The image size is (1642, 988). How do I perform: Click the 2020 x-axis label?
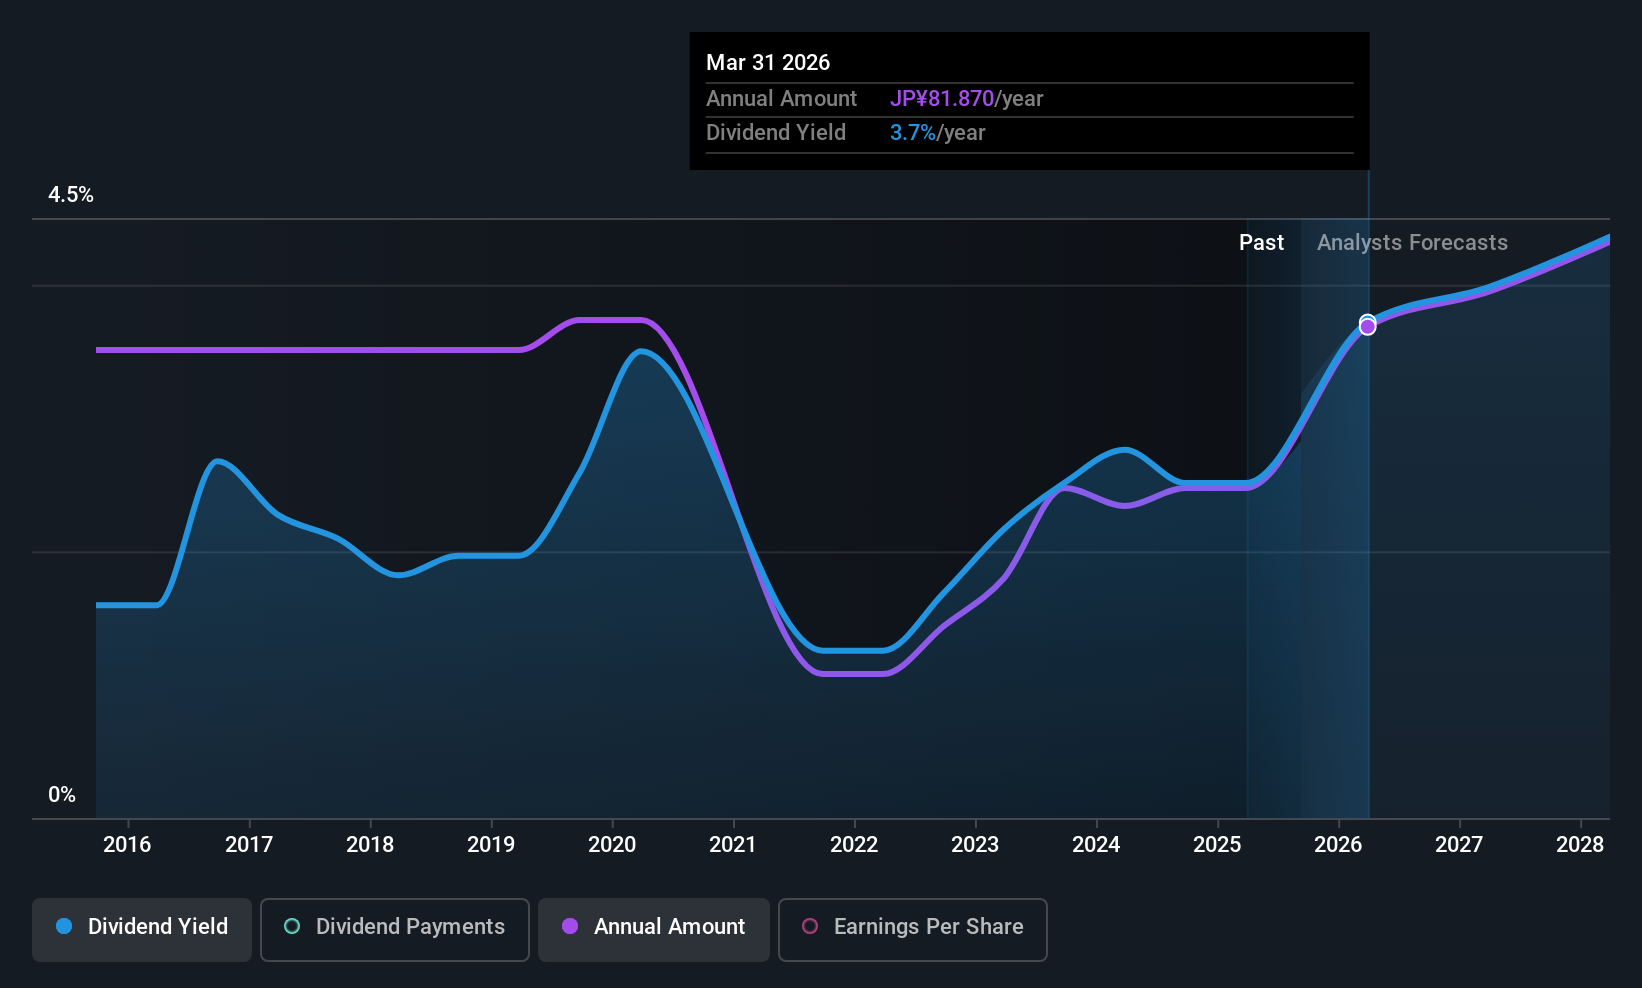pos(612,844)
